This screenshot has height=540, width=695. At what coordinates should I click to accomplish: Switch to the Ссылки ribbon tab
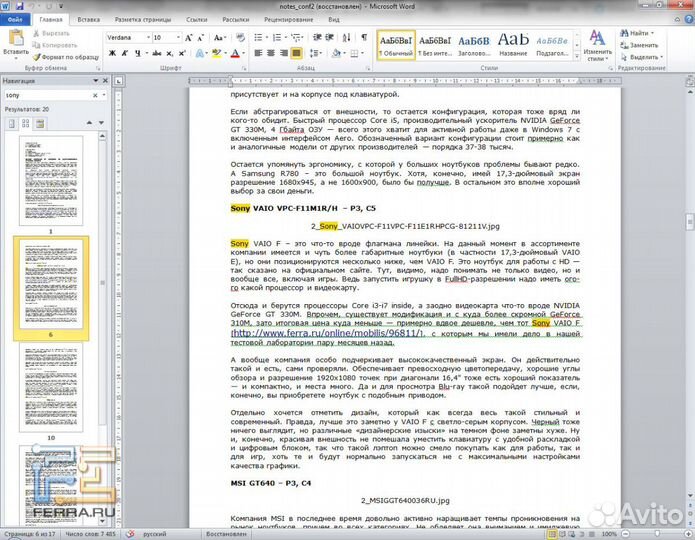pyautogui.click(x=197, y=20)
